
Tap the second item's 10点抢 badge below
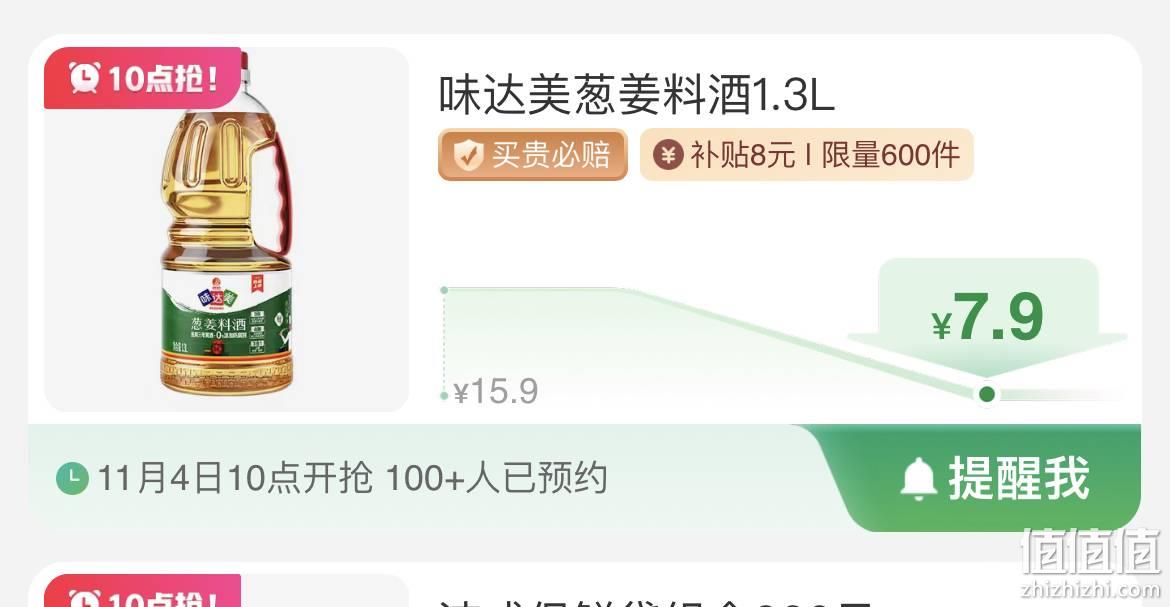[143, 591]
